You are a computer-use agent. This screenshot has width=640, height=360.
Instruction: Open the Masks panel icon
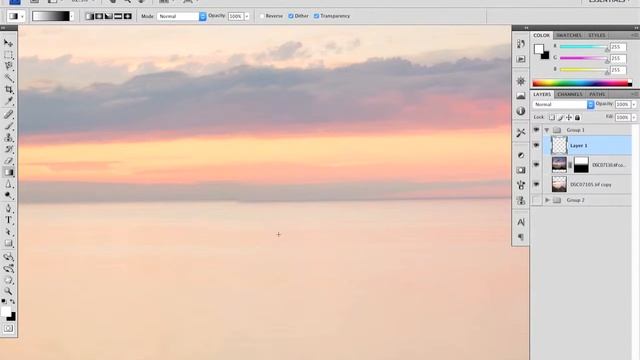521,170
